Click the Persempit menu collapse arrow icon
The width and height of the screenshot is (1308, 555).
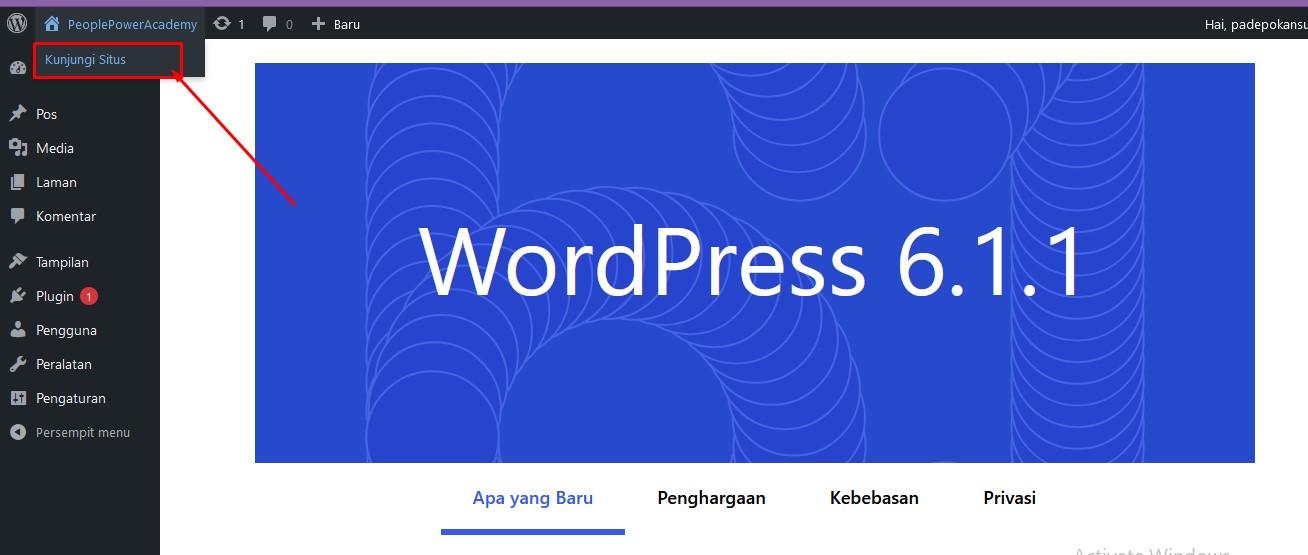pos(18,432)
